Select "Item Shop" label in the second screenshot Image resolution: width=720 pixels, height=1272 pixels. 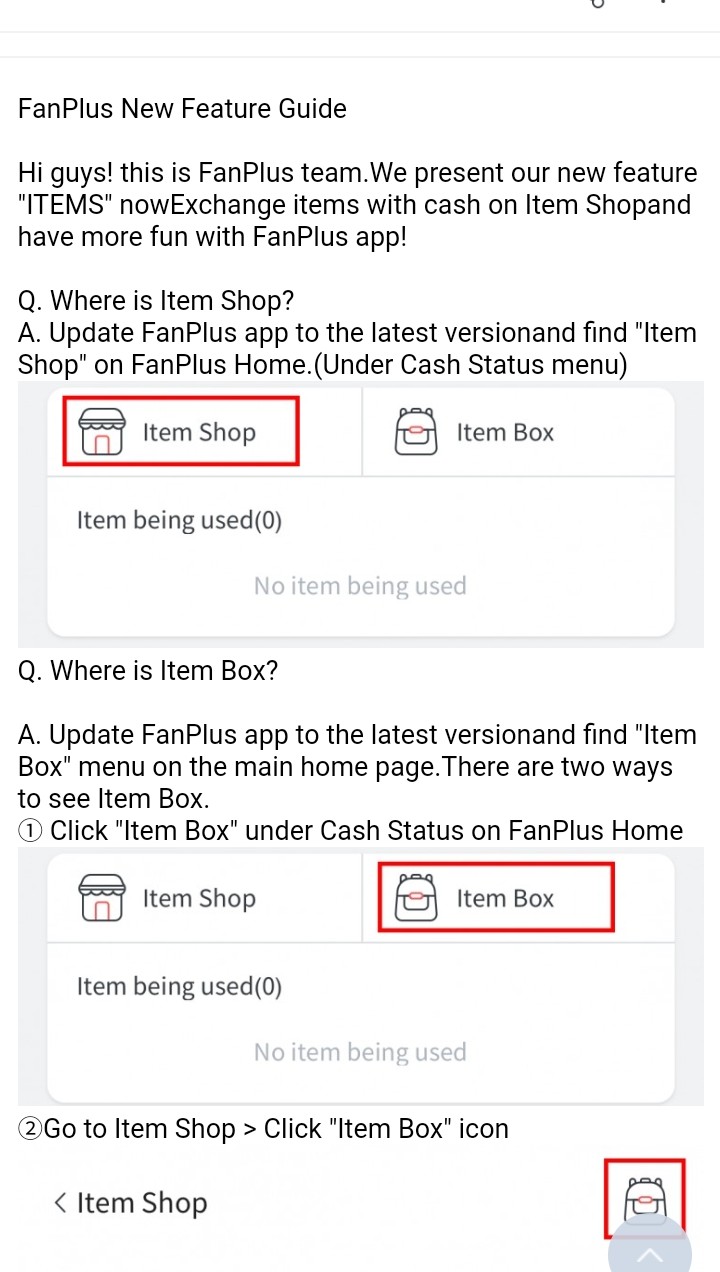click(199, 898)
